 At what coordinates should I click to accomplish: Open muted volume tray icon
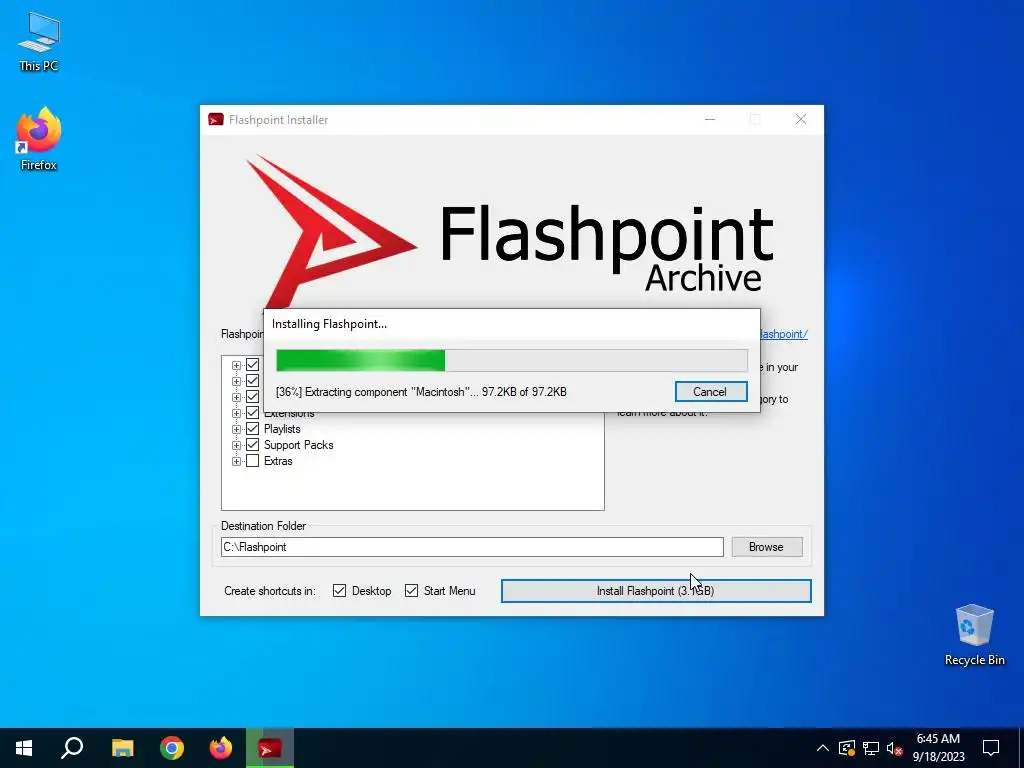pos(894,748)
